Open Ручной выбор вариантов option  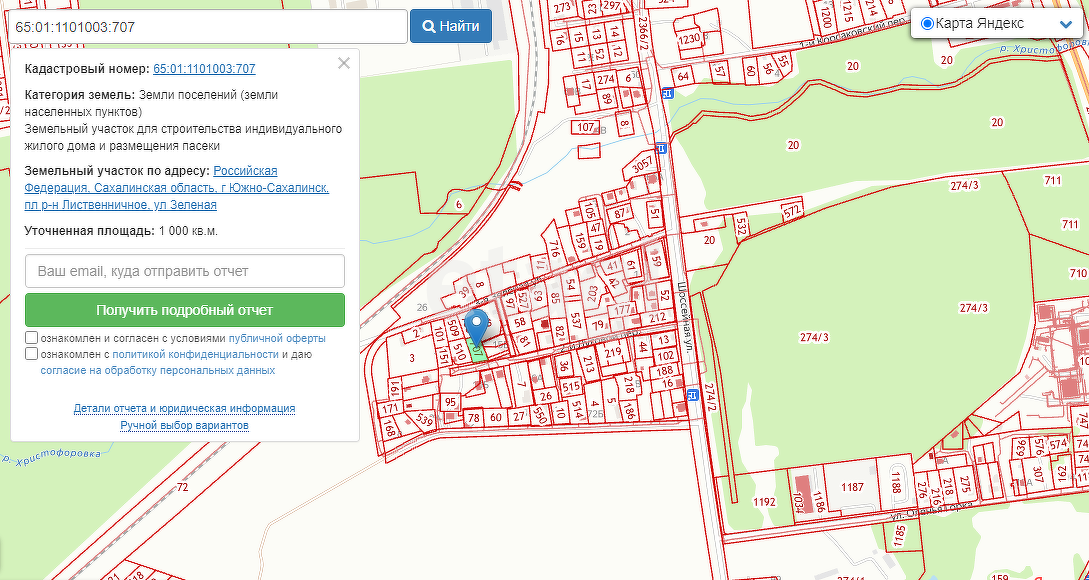point(184,425)
